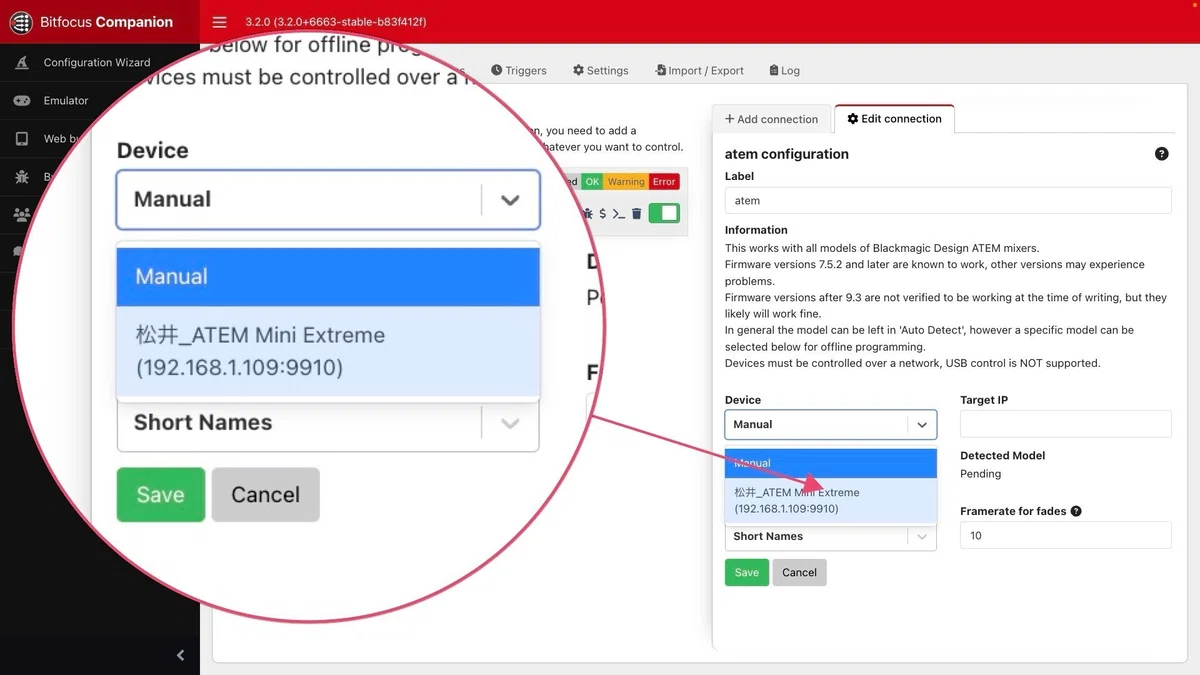
Task: Click the help icon beside Framerate for fades
Action: click(x=1076, y=511)
